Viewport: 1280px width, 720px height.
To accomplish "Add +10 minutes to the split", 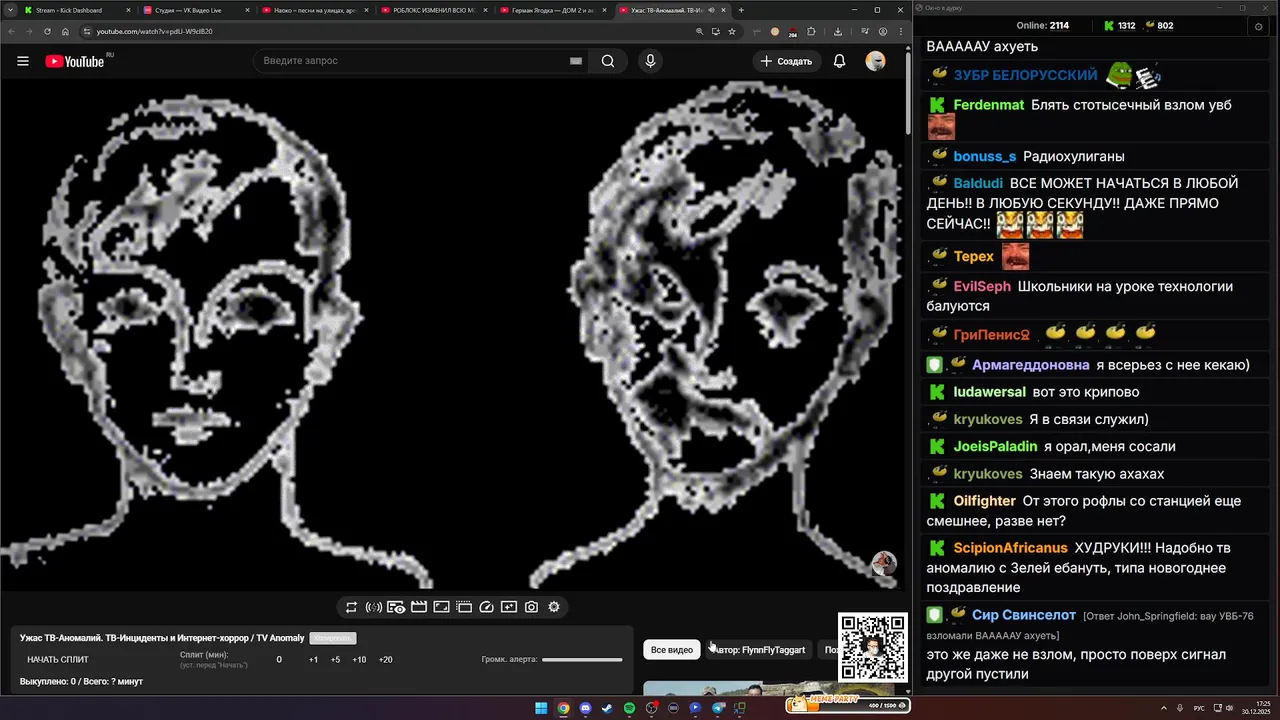I will [x=359, y=660].
